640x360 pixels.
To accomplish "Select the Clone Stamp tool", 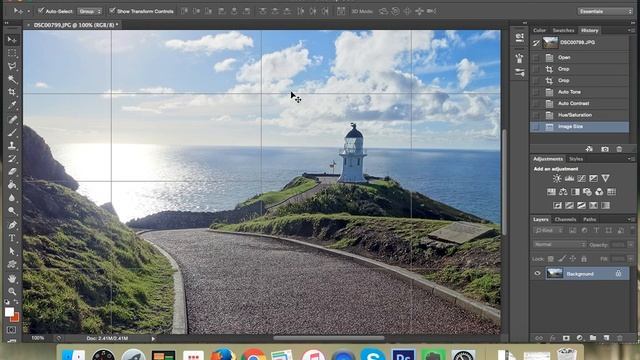I will pos(12,145).
